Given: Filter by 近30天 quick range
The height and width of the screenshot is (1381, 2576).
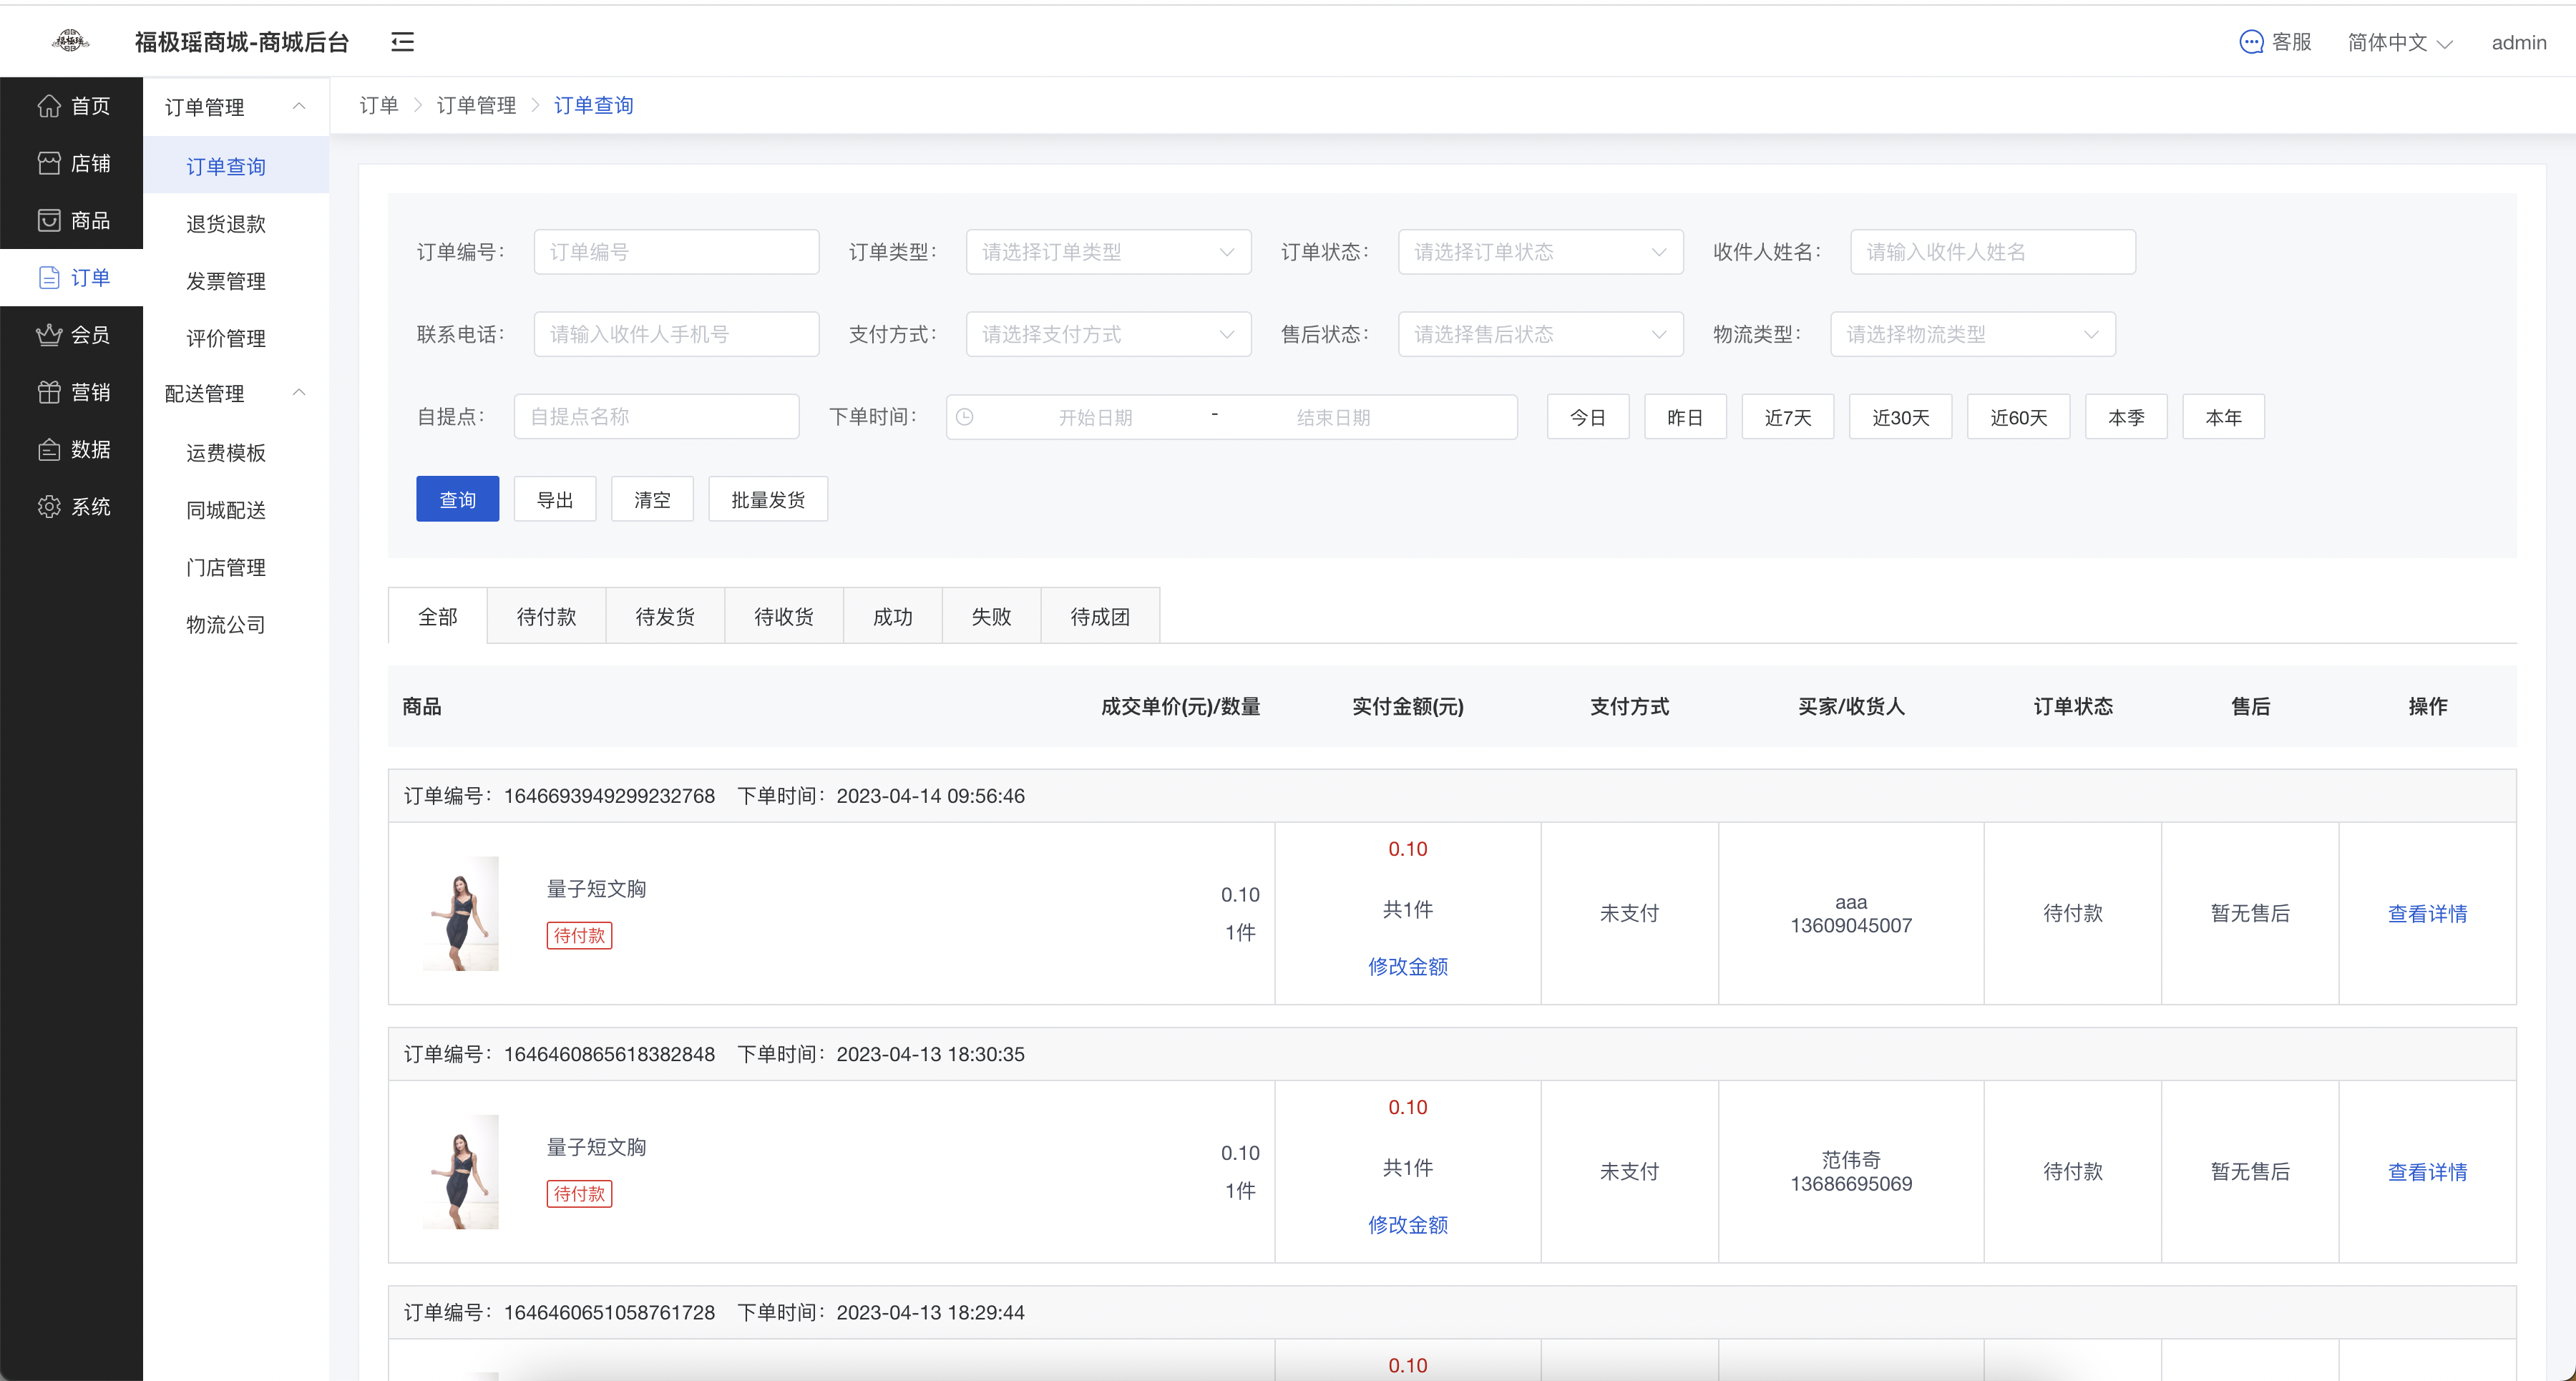Looking at the screenshot, I should pyautogui.click(x=1901, y=417).
